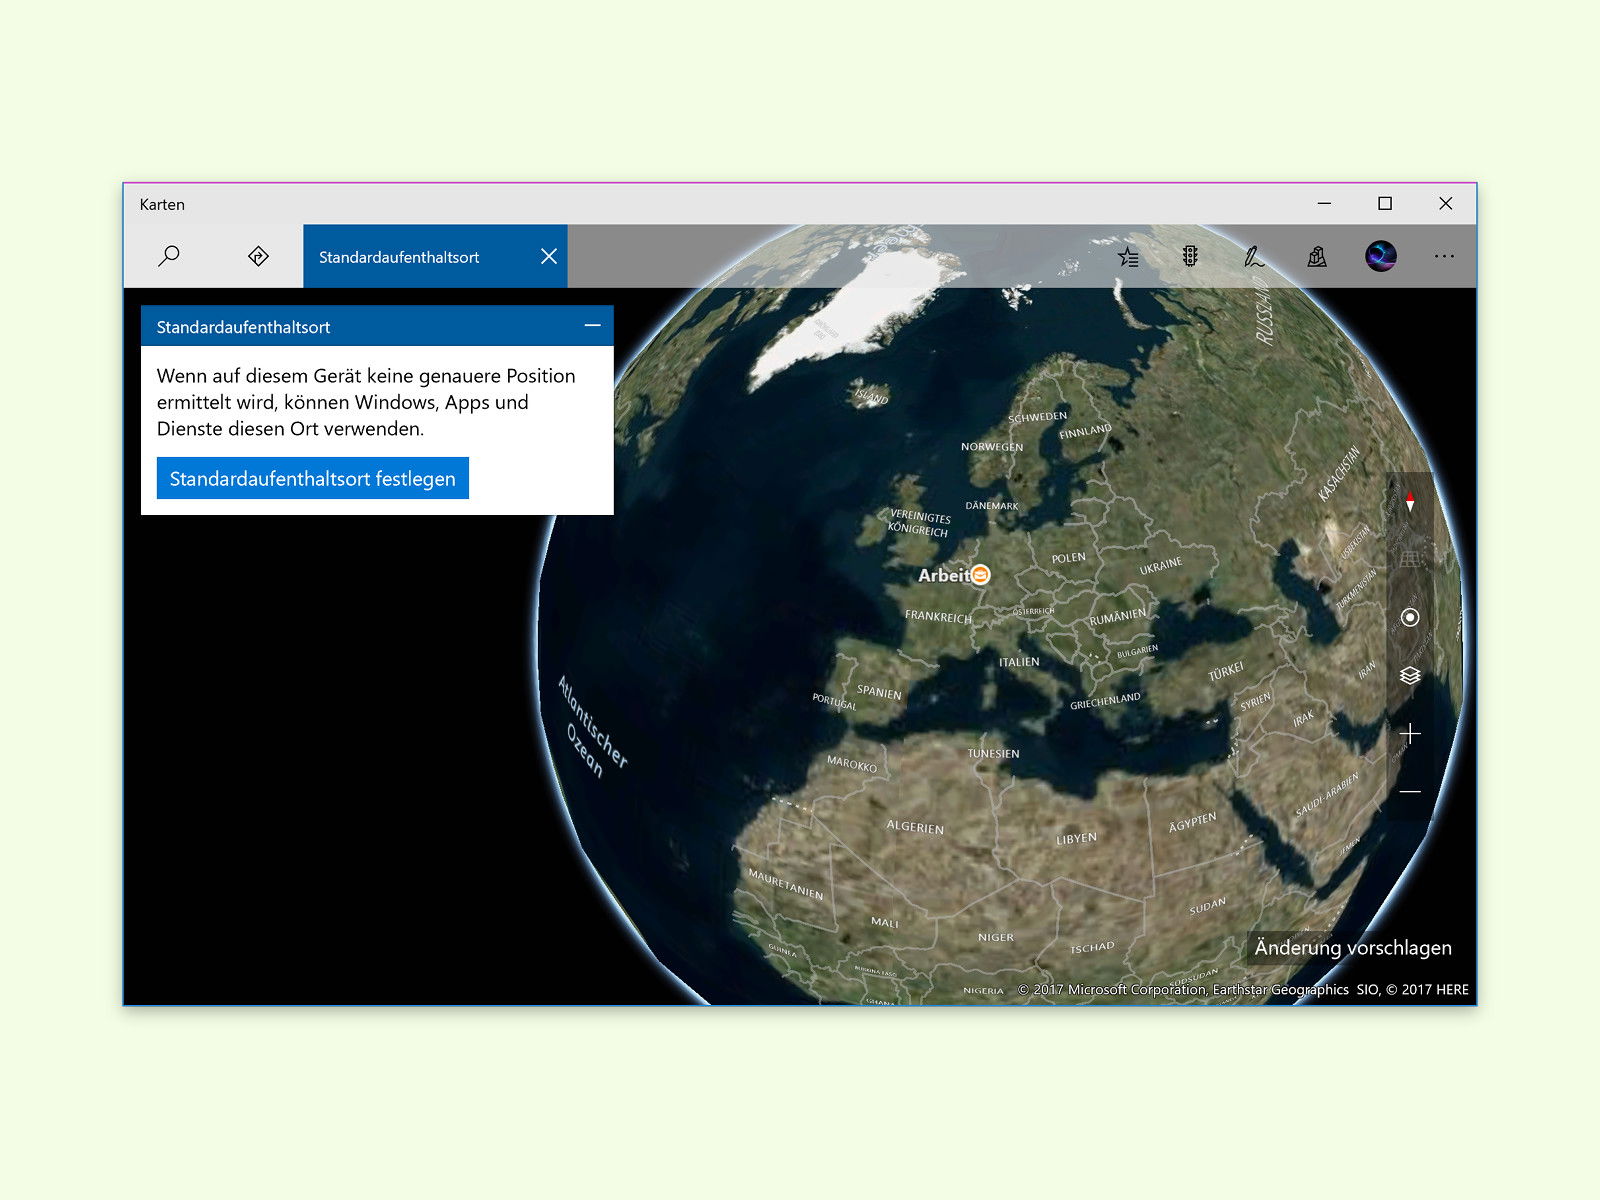Toggle the traffic light icon
Image resolution: width=1600 pixels, height=1200 pixels.
[1190, 257]
